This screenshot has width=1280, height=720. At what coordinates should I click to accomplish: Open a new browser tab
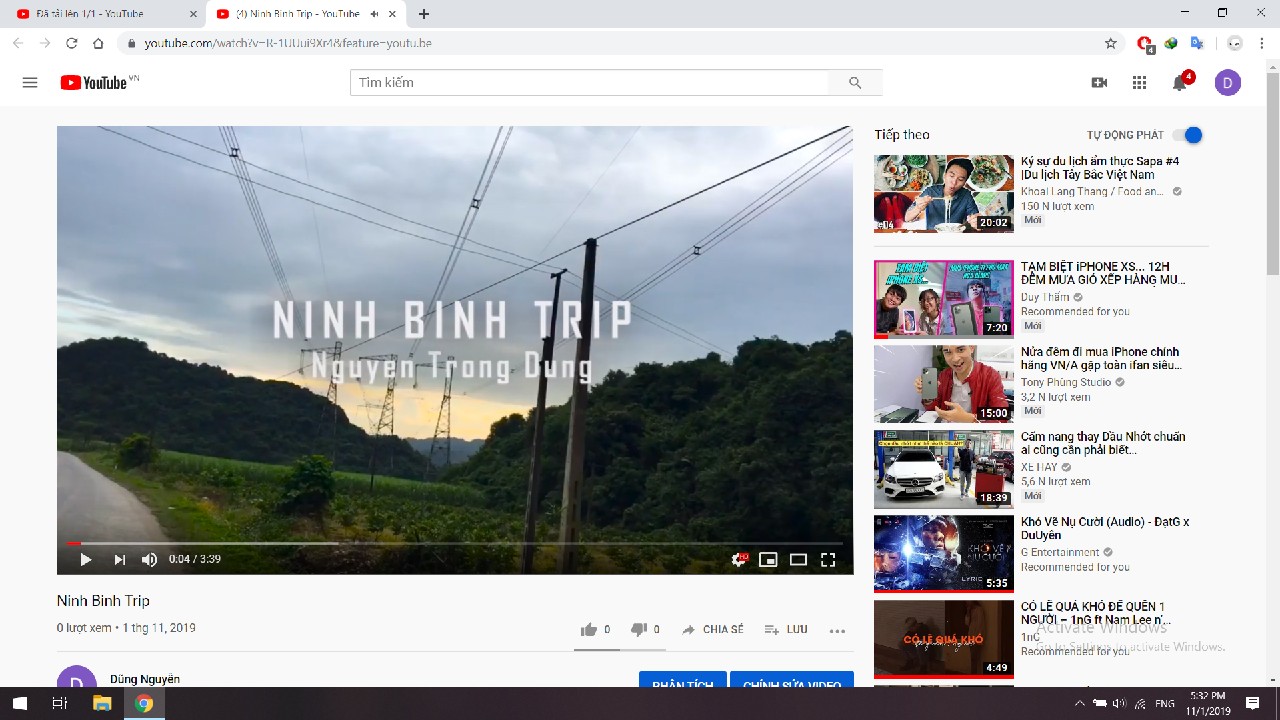(x=424, y=14)
